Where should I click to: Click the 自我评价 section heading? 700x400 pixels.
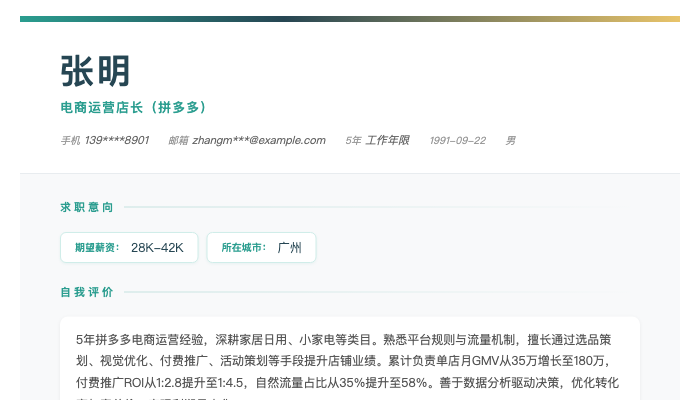pos(87,292)
